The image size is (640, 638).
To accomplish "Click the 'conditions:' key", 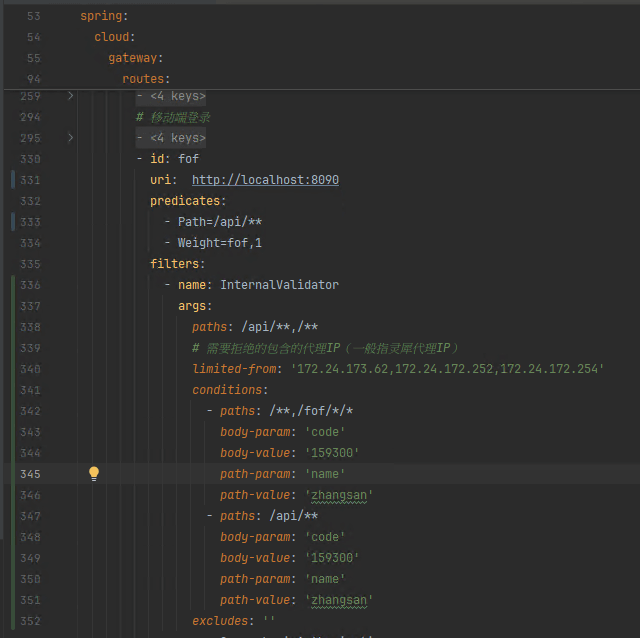I will 230,390.
